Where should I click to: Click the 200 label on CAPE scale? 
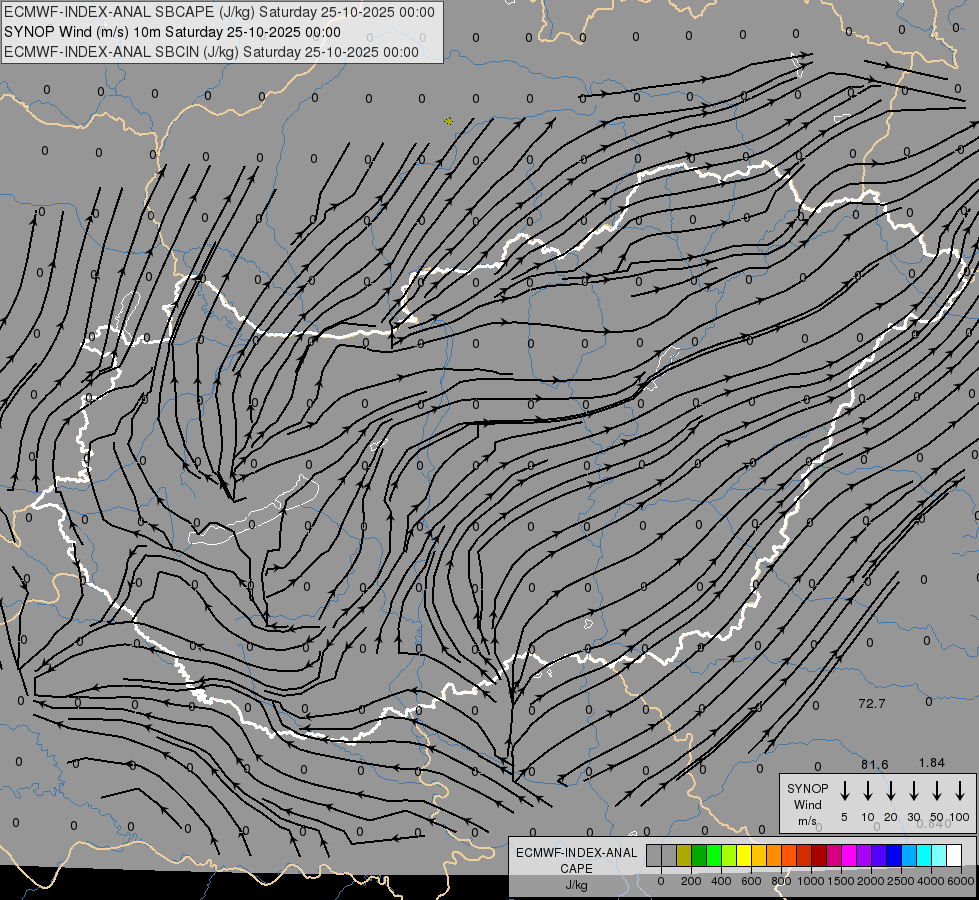(691, 881)
